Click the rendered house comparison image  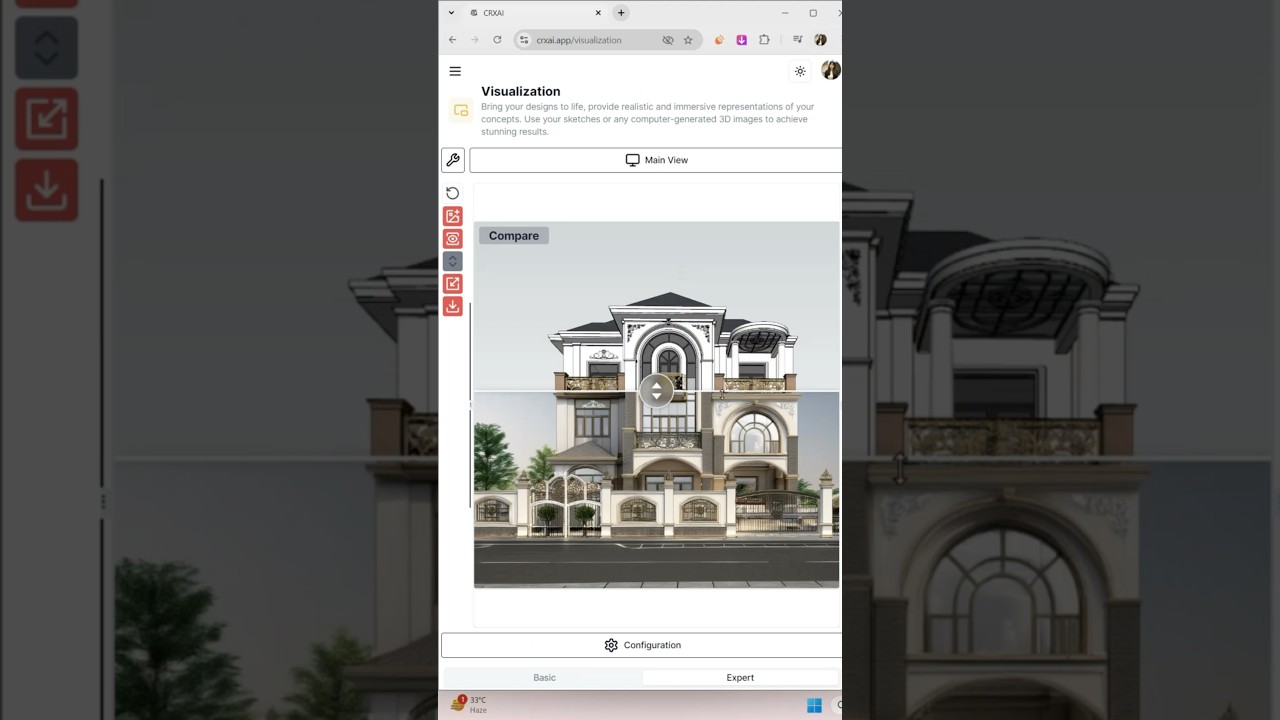[x=656, y=404]
